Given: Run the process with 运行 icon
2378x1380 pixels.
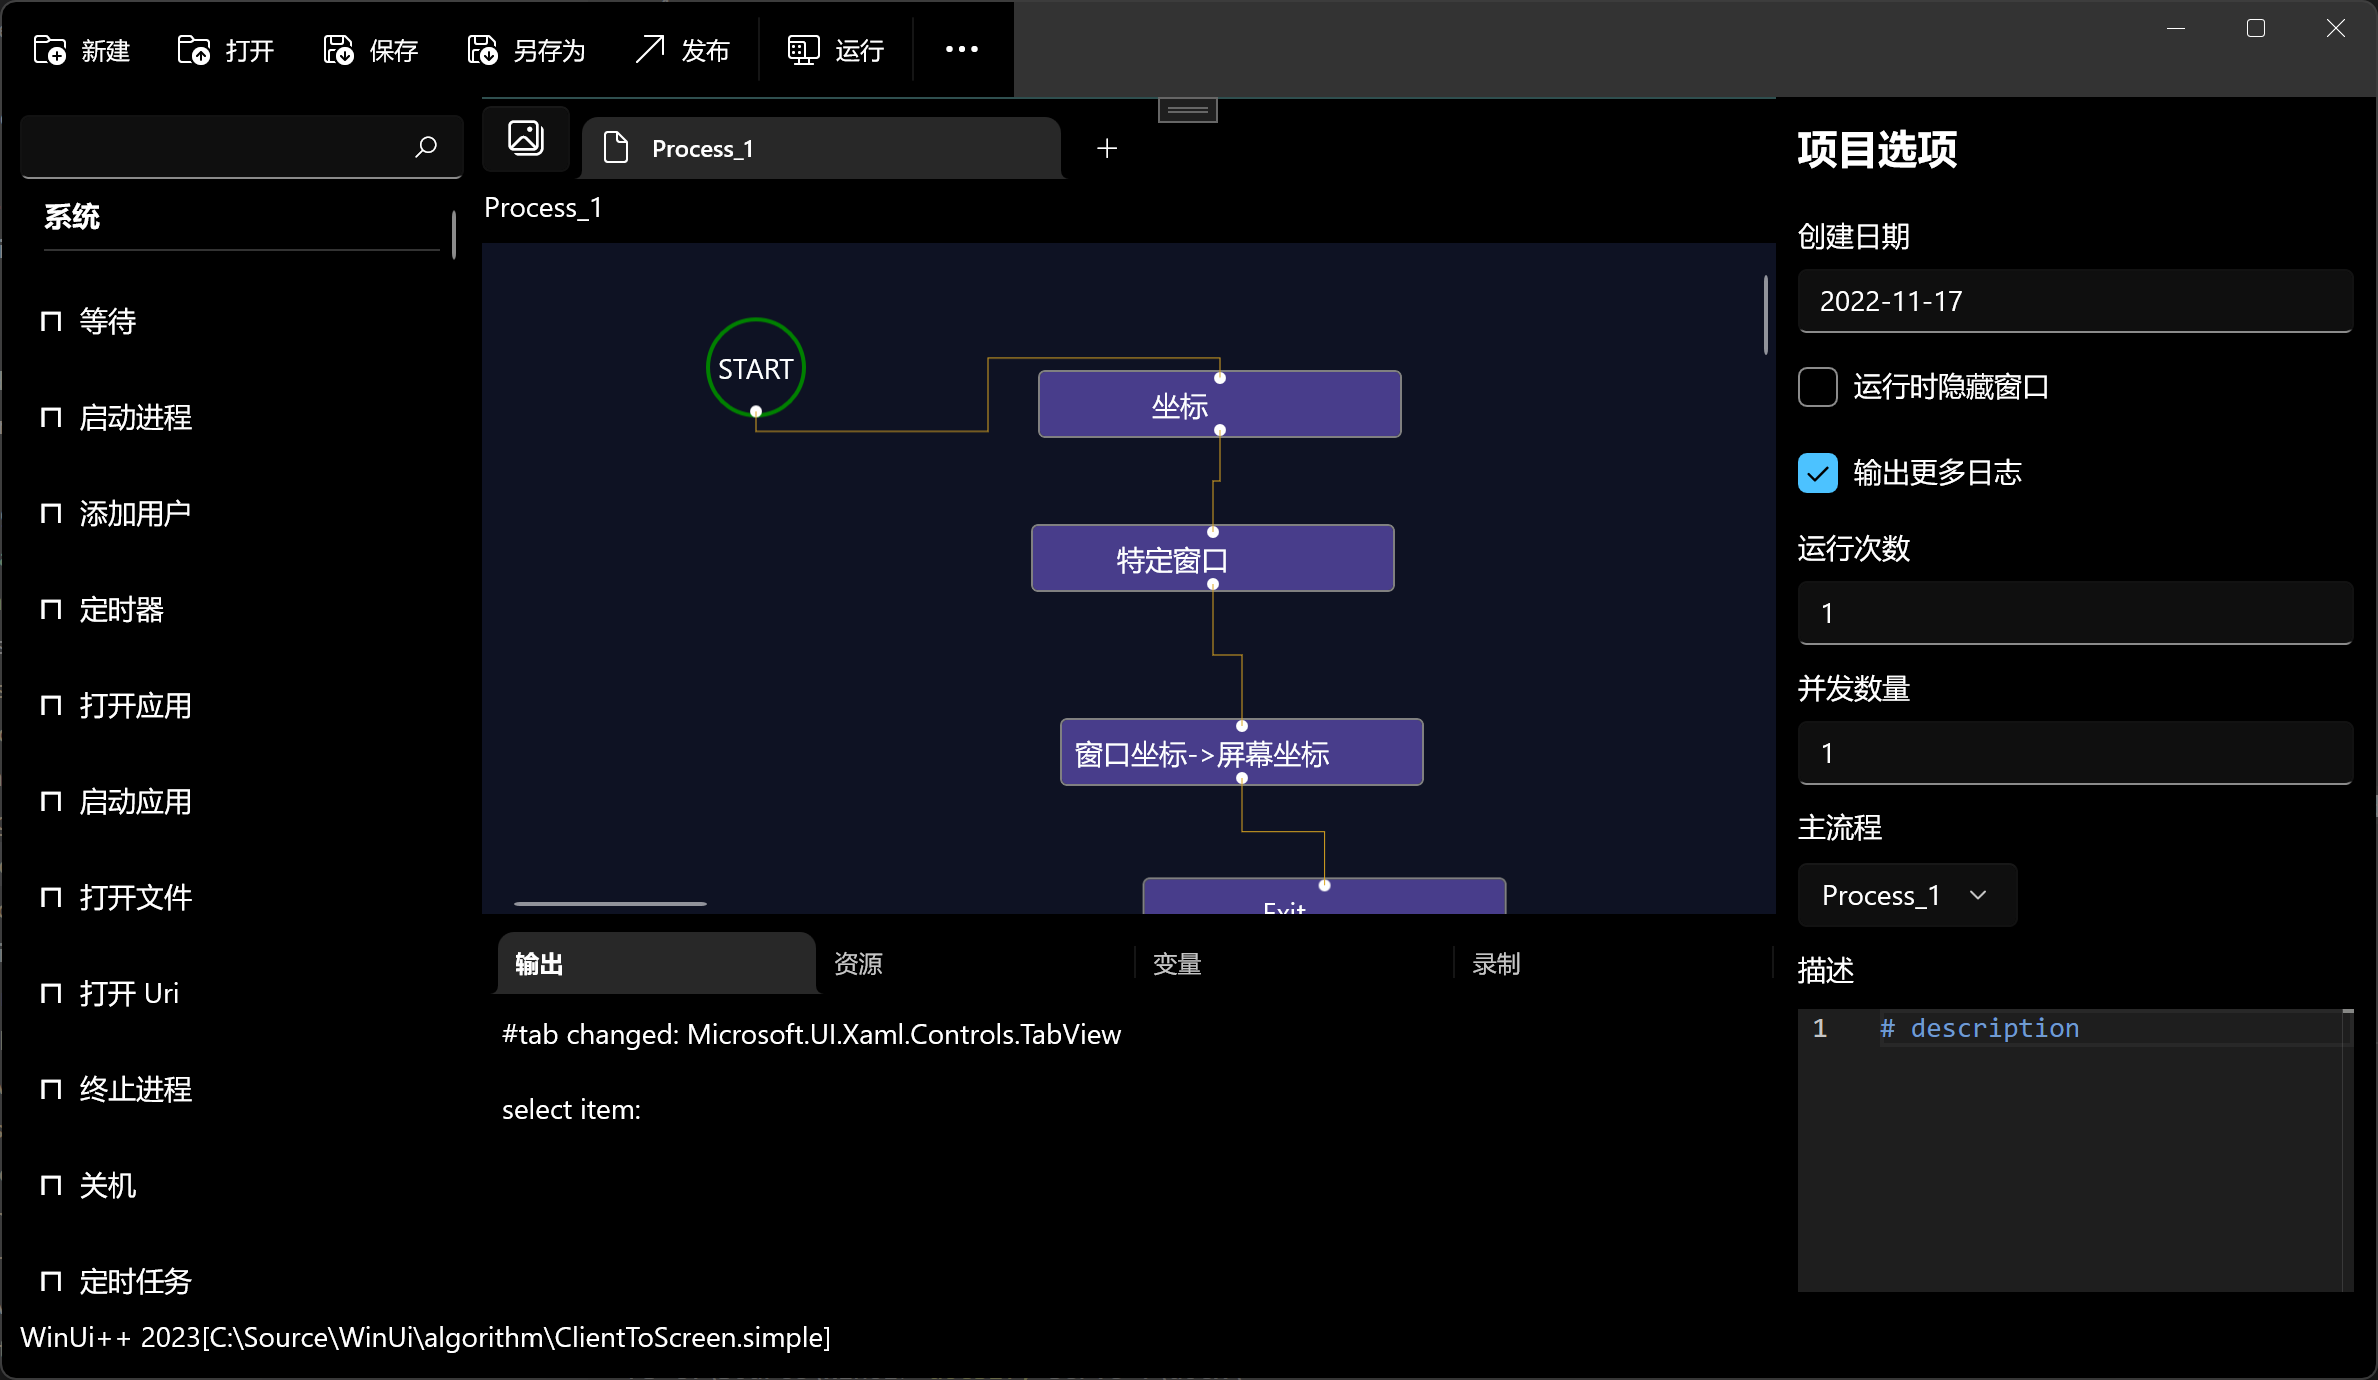Looking at the screenshot, I should (x=803, y=50).
